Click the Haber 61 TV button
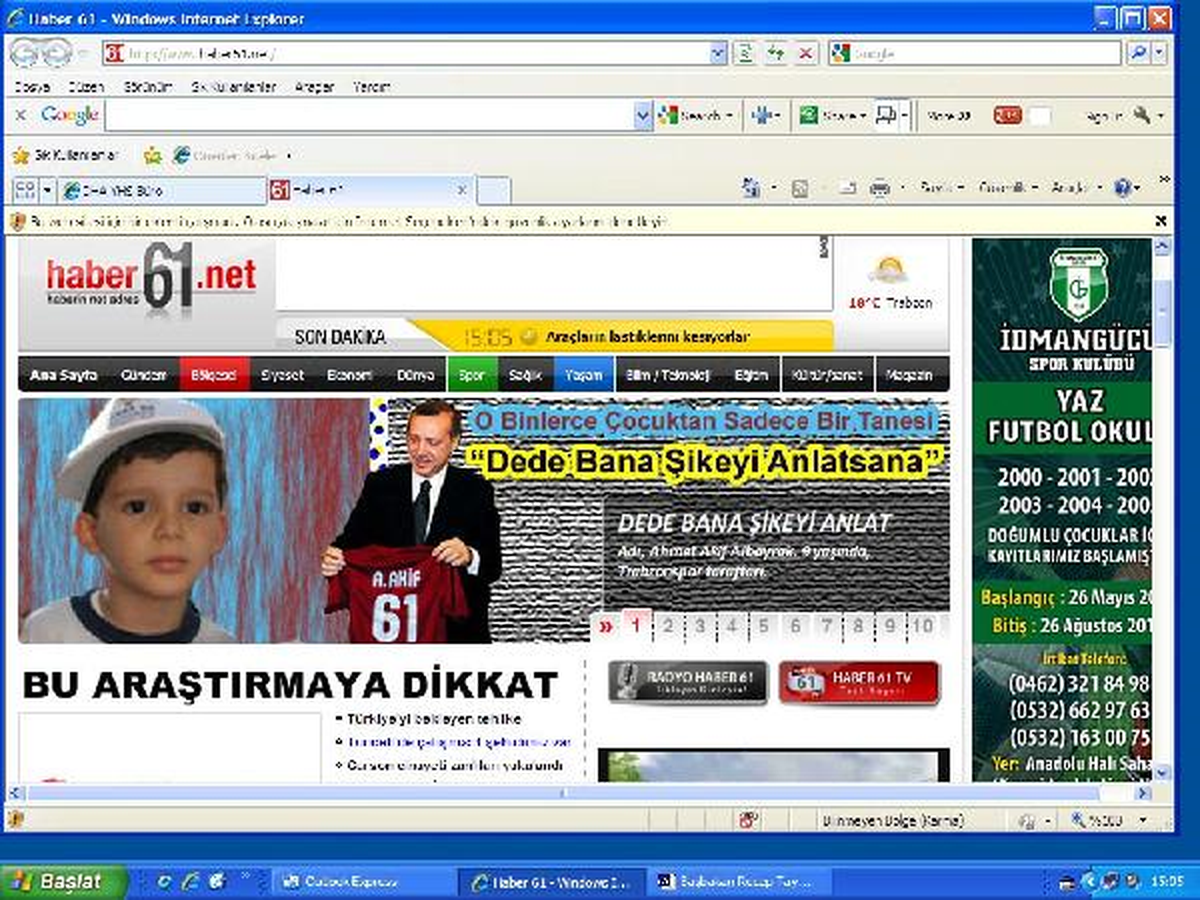The image size is (1200, 900). click(859, 682)
